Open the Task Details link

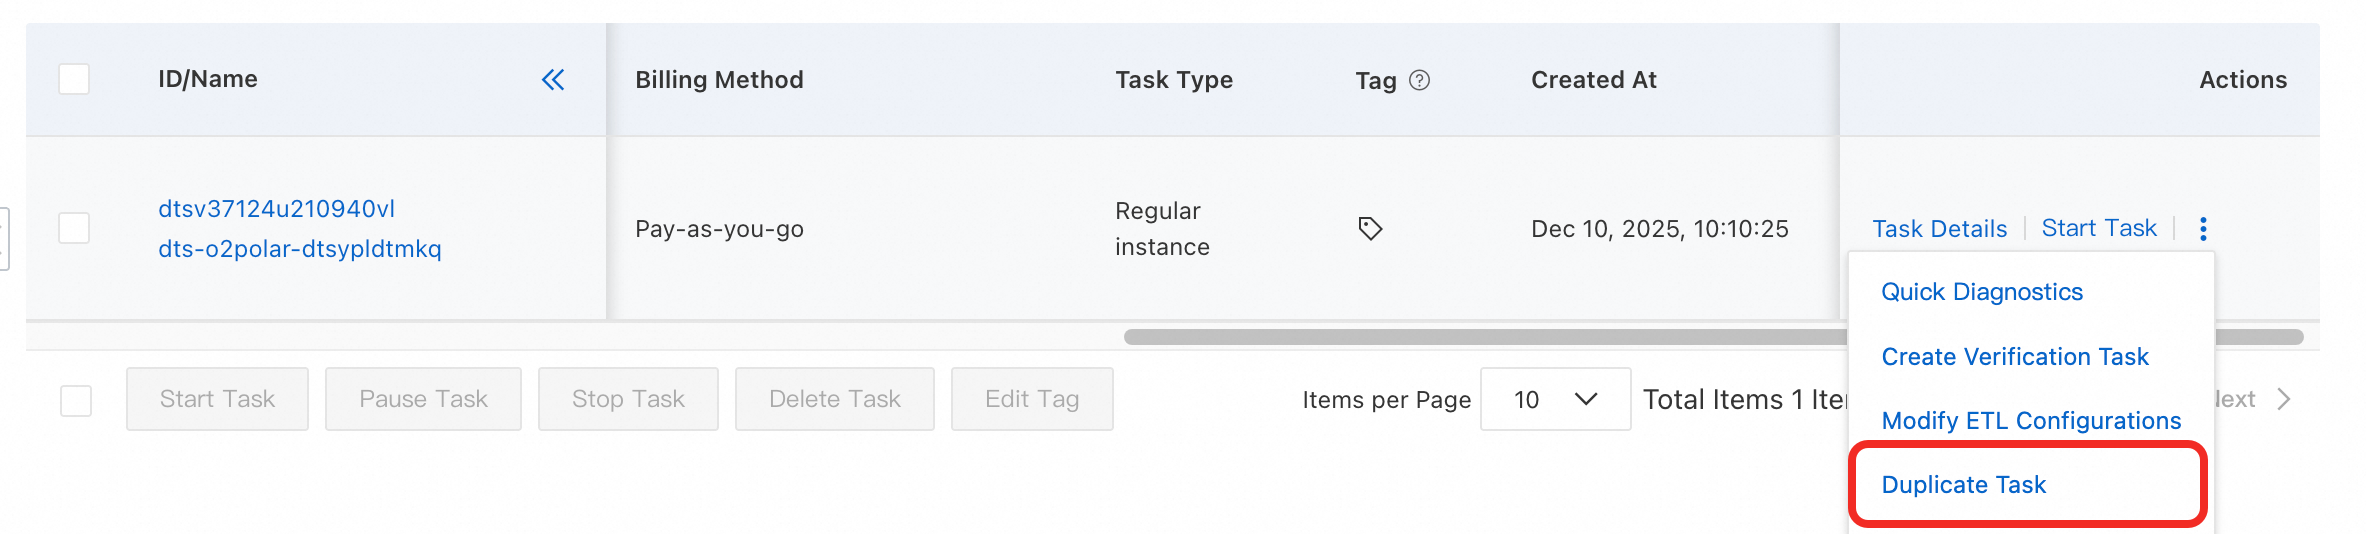(x=1939, y=229)
